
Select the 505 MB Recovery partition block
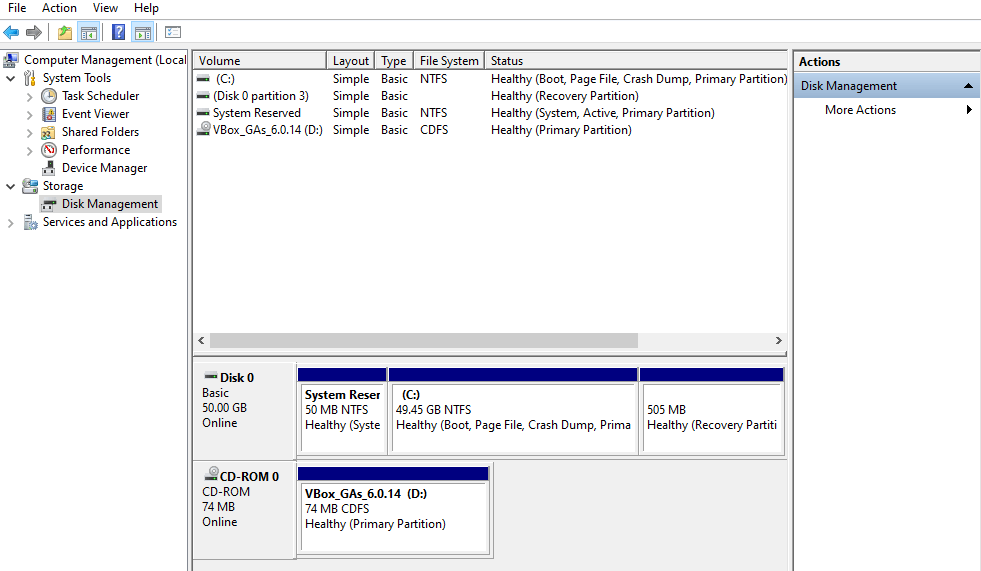coord(712,411)
